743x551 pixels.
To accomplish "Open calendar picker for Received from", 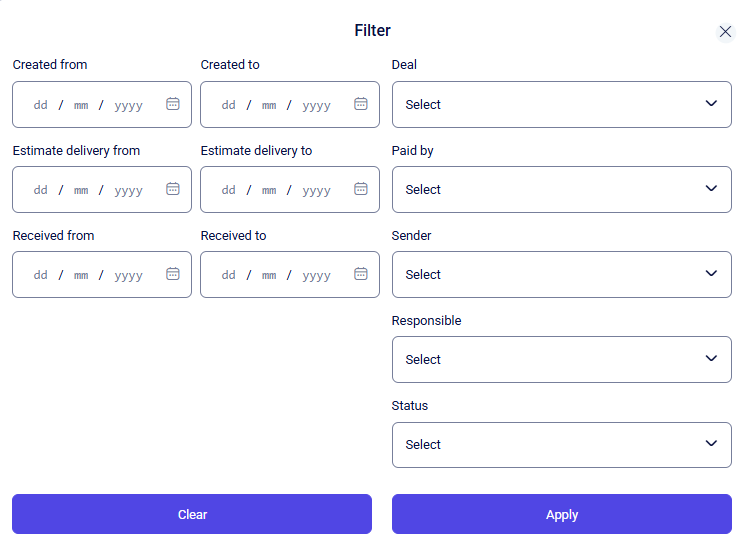I will (x=173, y=274).
